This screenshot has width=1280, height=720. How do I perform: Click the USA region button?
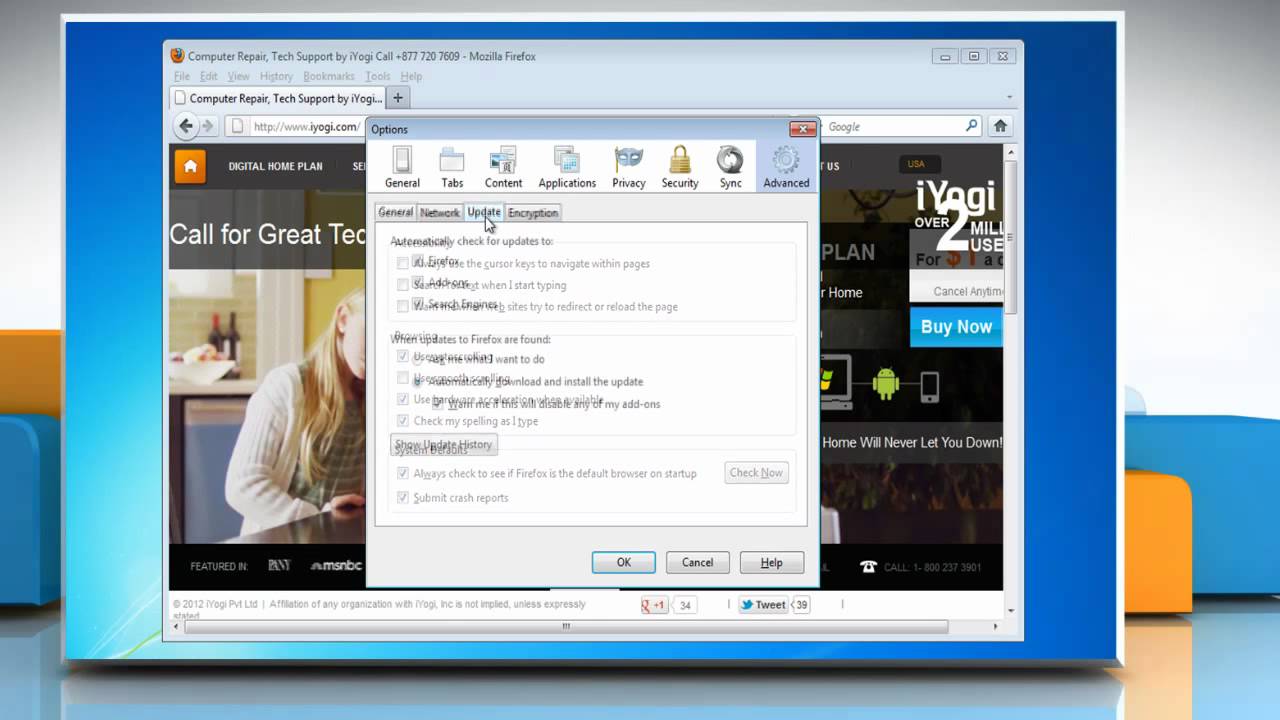tap(916, 164)
